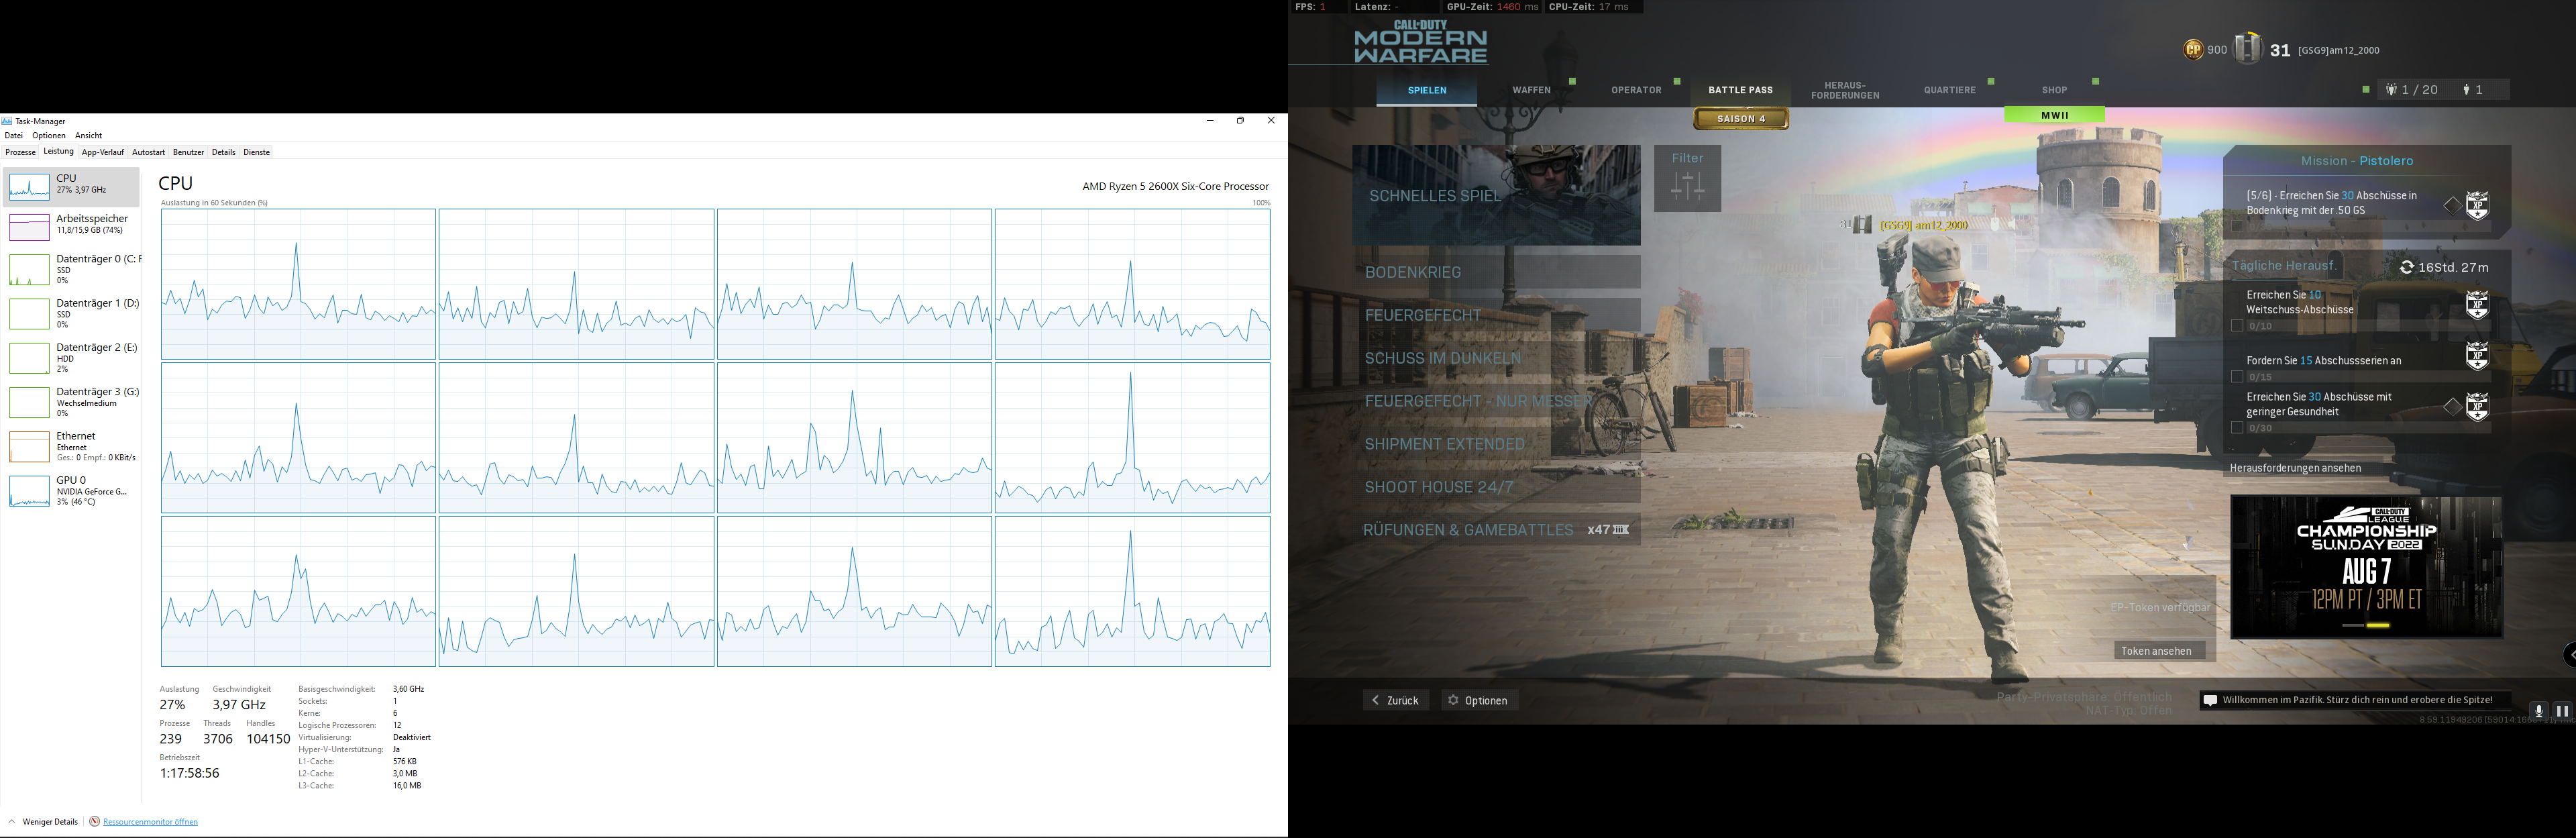Click the chat bubble message icon
The height and width of the screenshot is (838, 2576).
click(2210, 701)
